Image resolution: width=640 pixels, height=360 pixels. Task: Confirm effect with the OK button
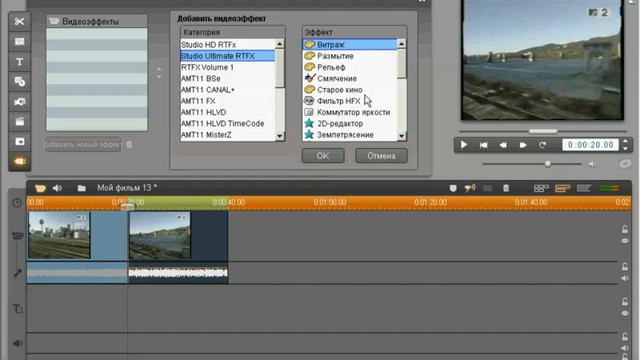[323, 156]
